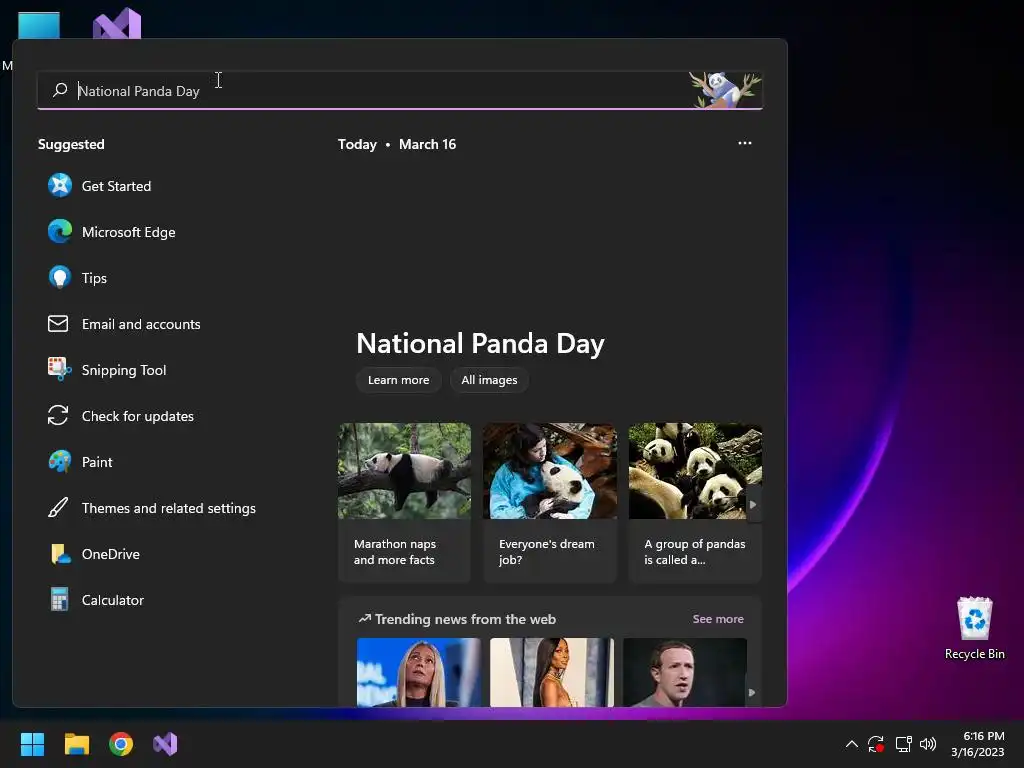Image resolution: width=1024 pixels, height=768 pixels.
Task: Launch Google Chrome from the taskbar
Action: pyautogui.click(x=121, y=744)
